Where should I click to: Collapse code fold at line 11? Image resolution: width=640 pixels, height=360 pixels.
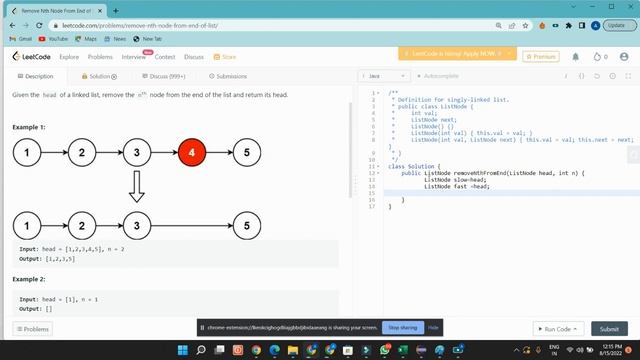pyautogui.click(x=378, y=167)
